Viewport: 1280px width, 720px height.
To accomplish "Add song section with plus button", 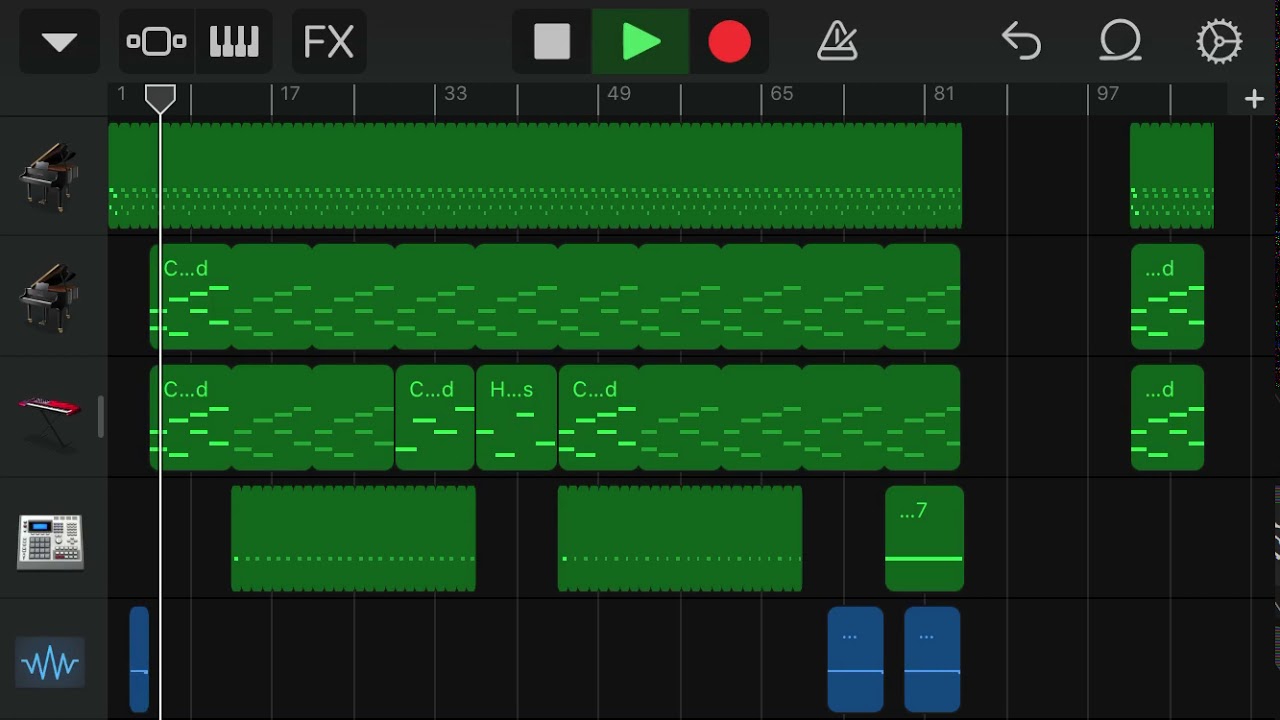I will pyautogui.click(x=1254, y=98).
